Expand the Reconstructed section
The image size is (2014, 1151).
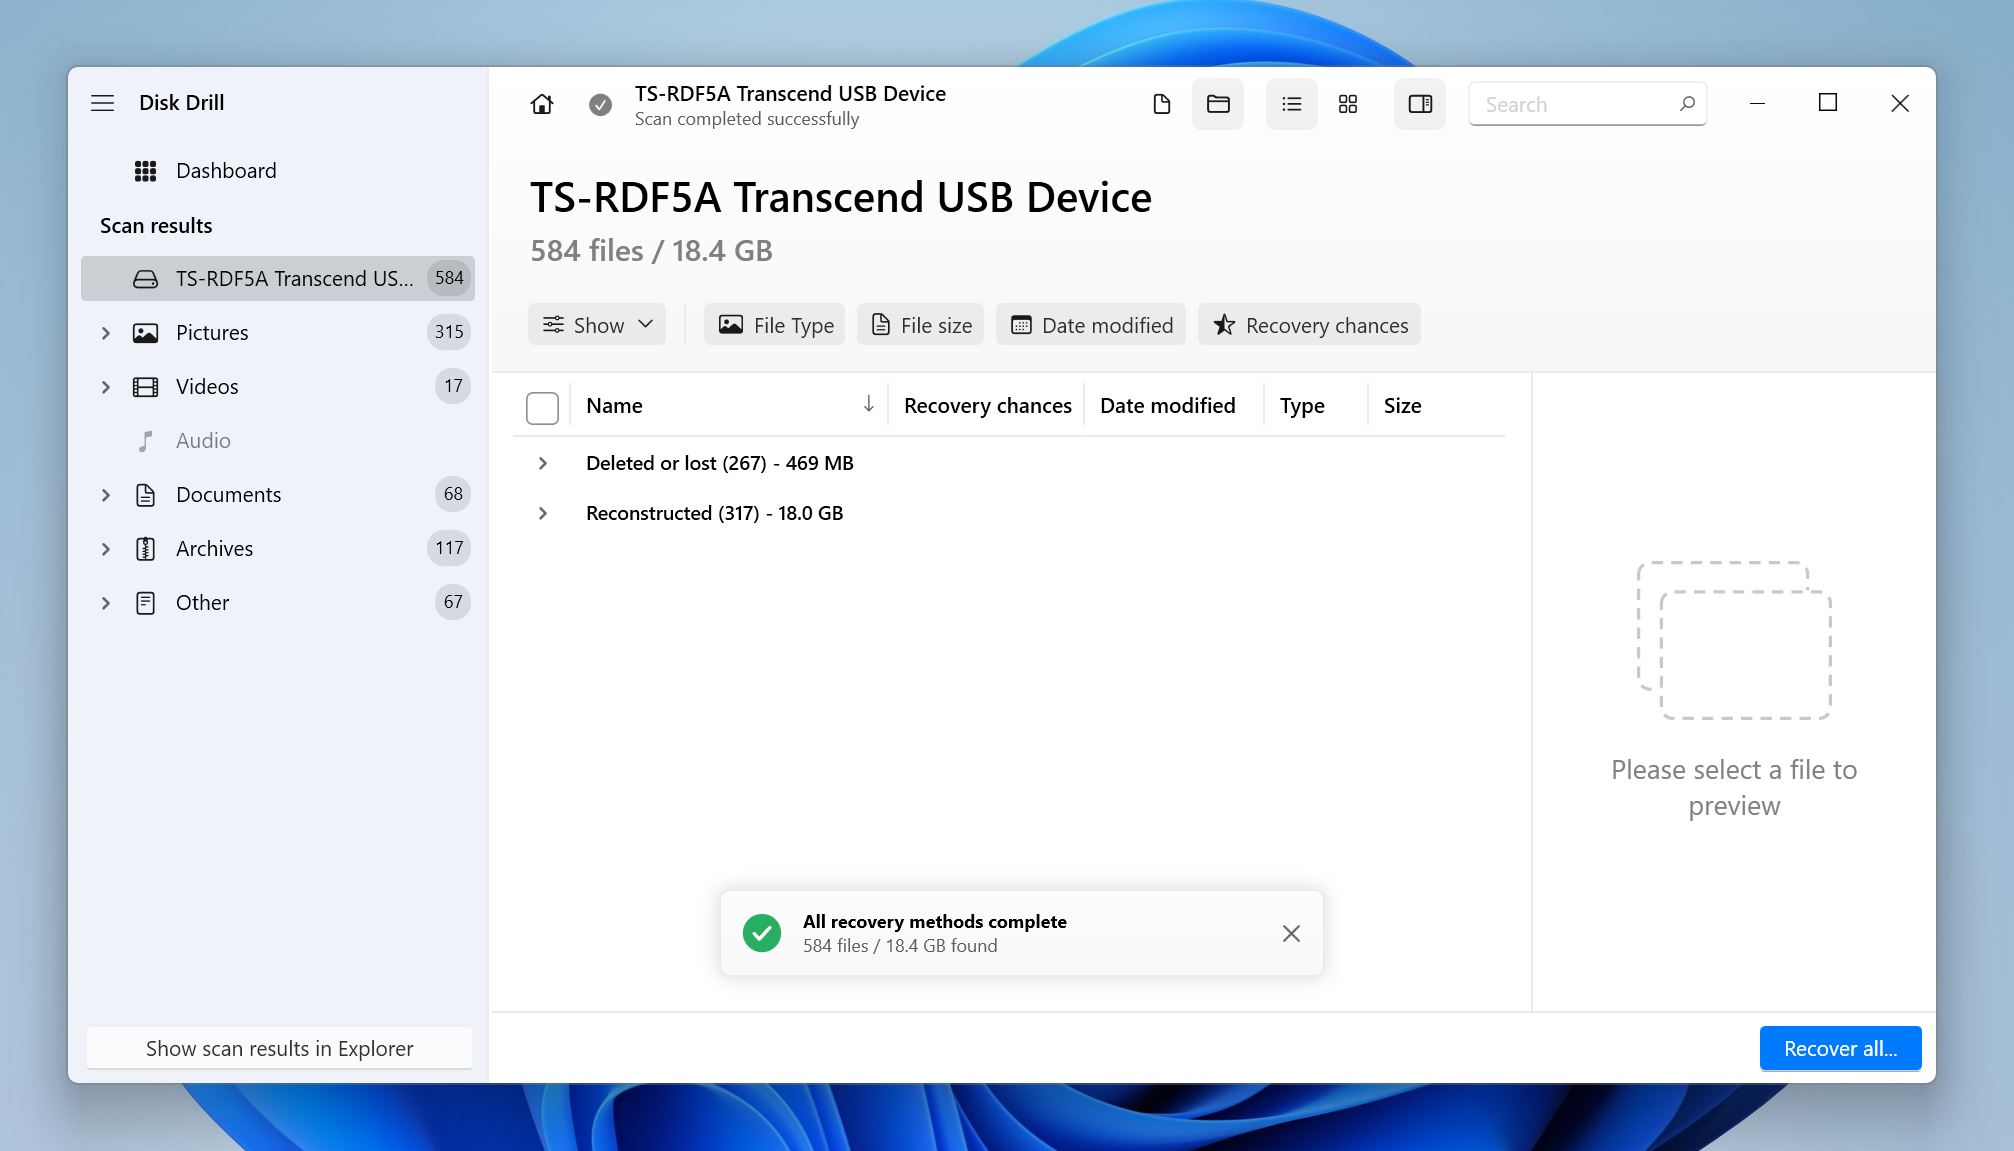click(x=544, y=513)
